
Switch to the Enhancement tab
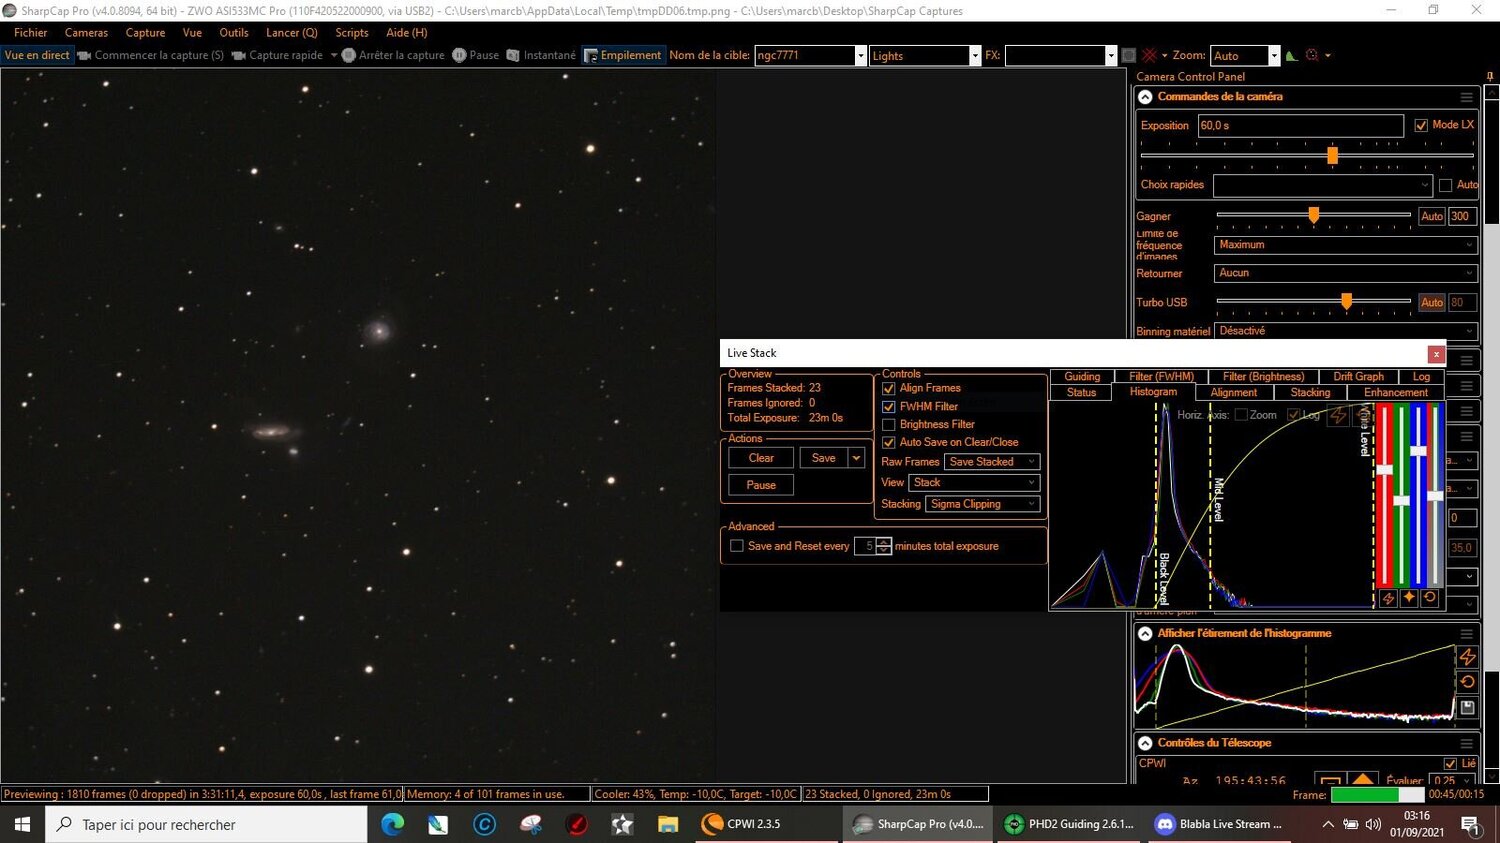click(1396, 392)
